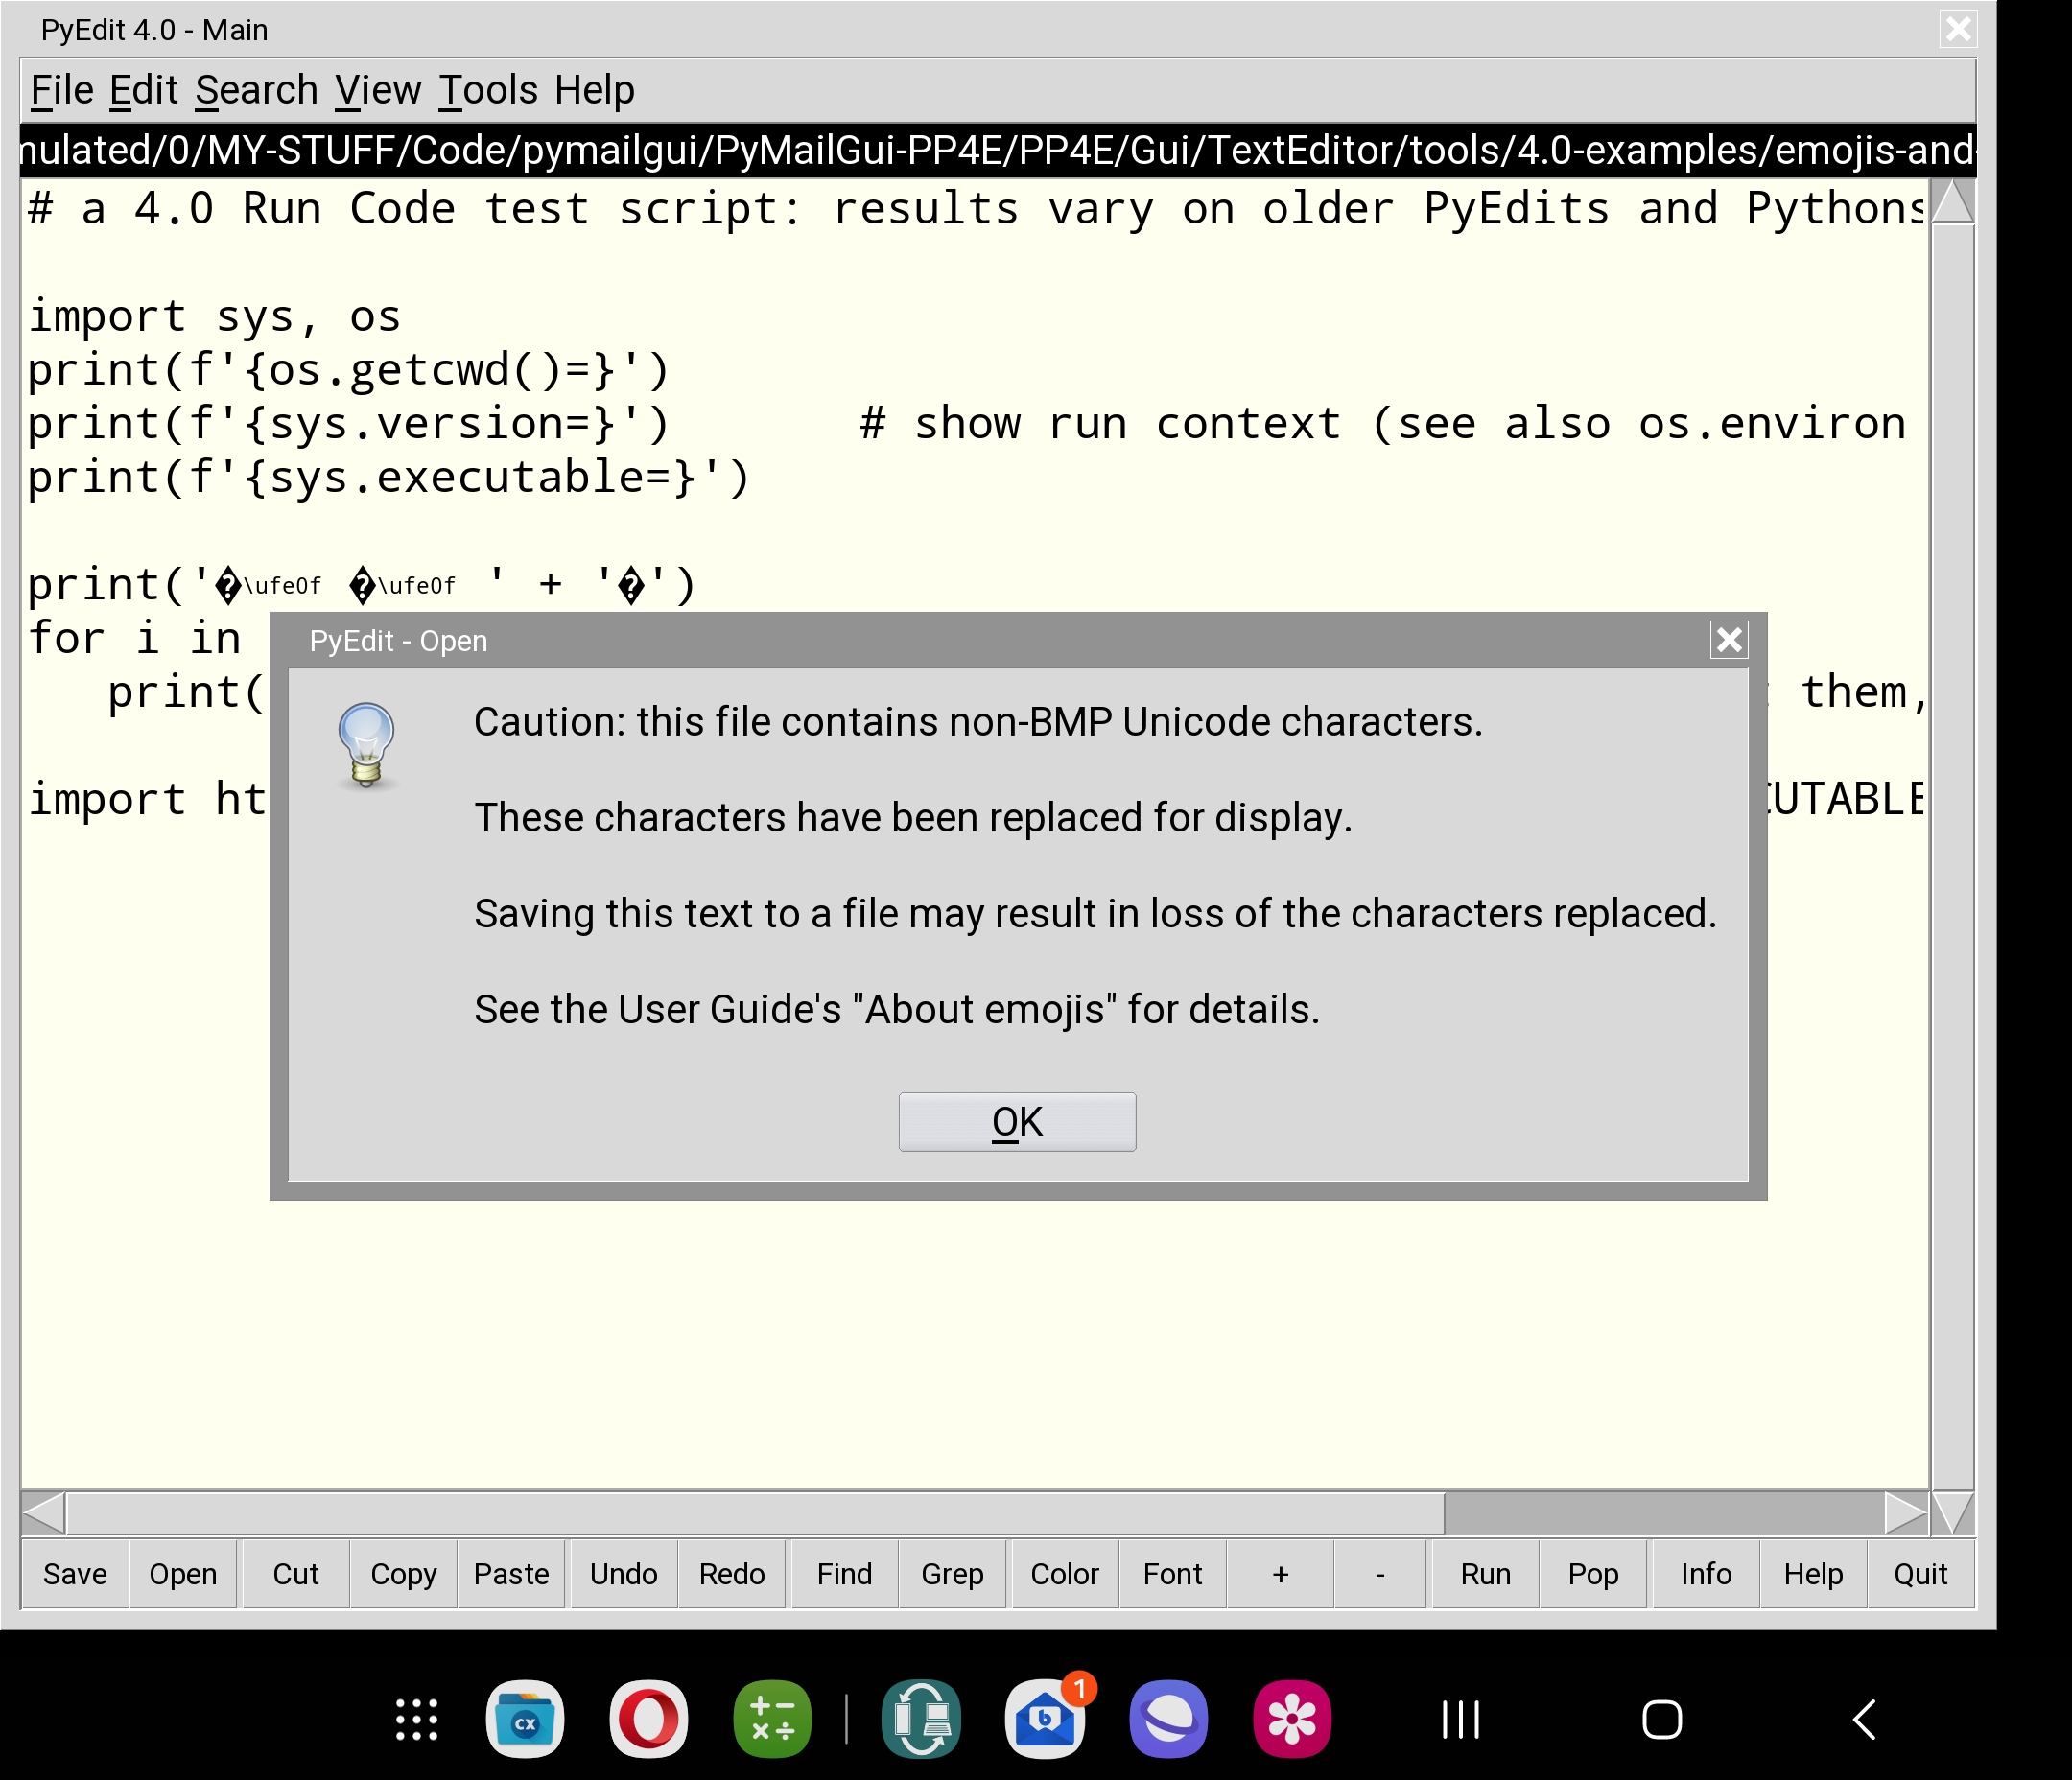Click the Redo toolbar button

[732, 1574]
